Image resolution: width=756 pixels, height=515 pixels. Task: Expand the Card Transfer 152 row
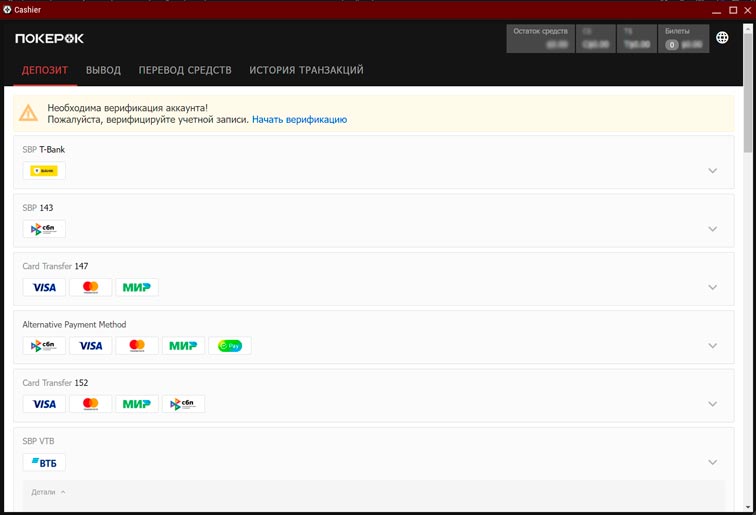[713, 404]
